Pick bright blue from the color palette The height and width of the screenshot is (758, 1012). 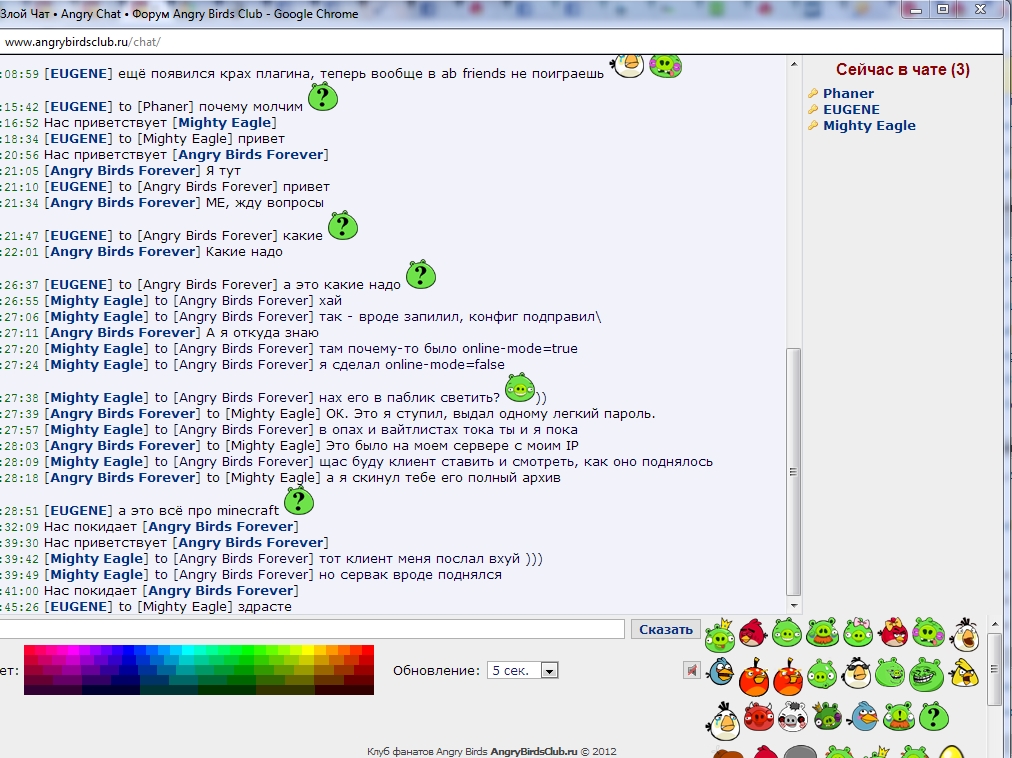128,650
